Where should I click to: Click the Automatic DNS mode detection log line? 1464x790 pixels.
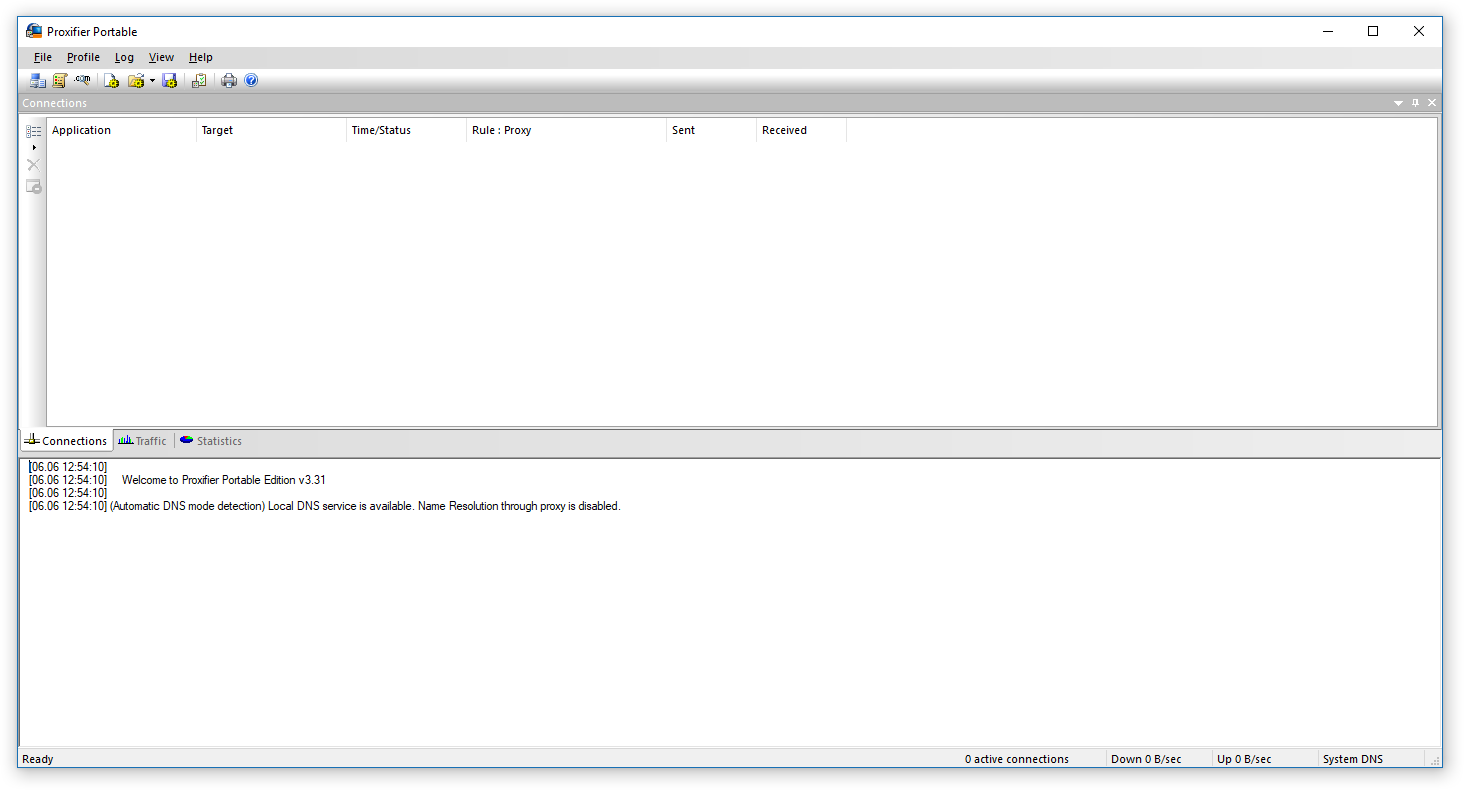tap(325, 506)
